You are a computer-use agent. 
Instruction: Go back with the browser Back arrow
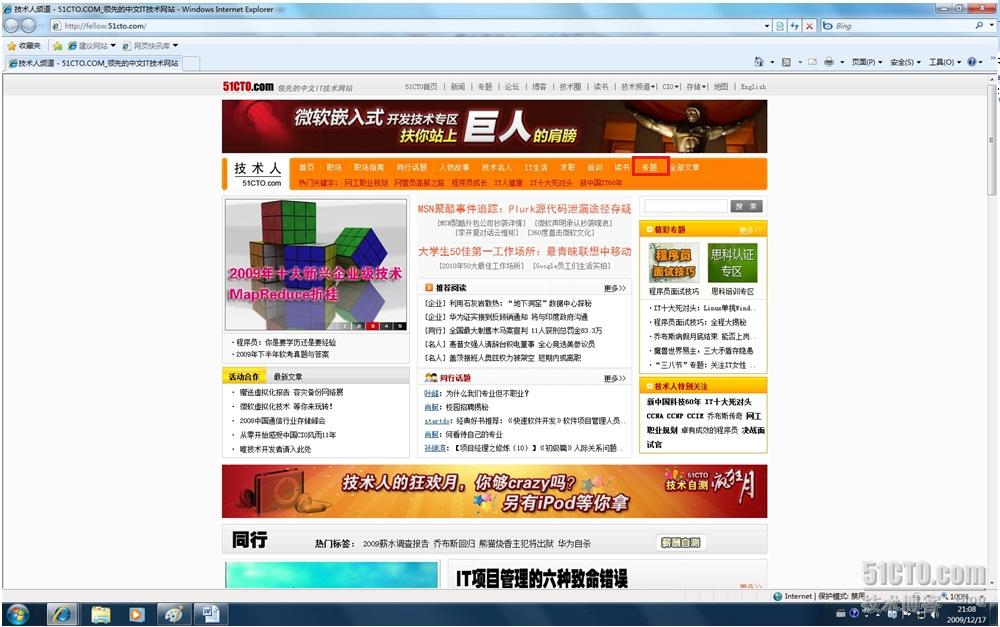click(11, 26)
